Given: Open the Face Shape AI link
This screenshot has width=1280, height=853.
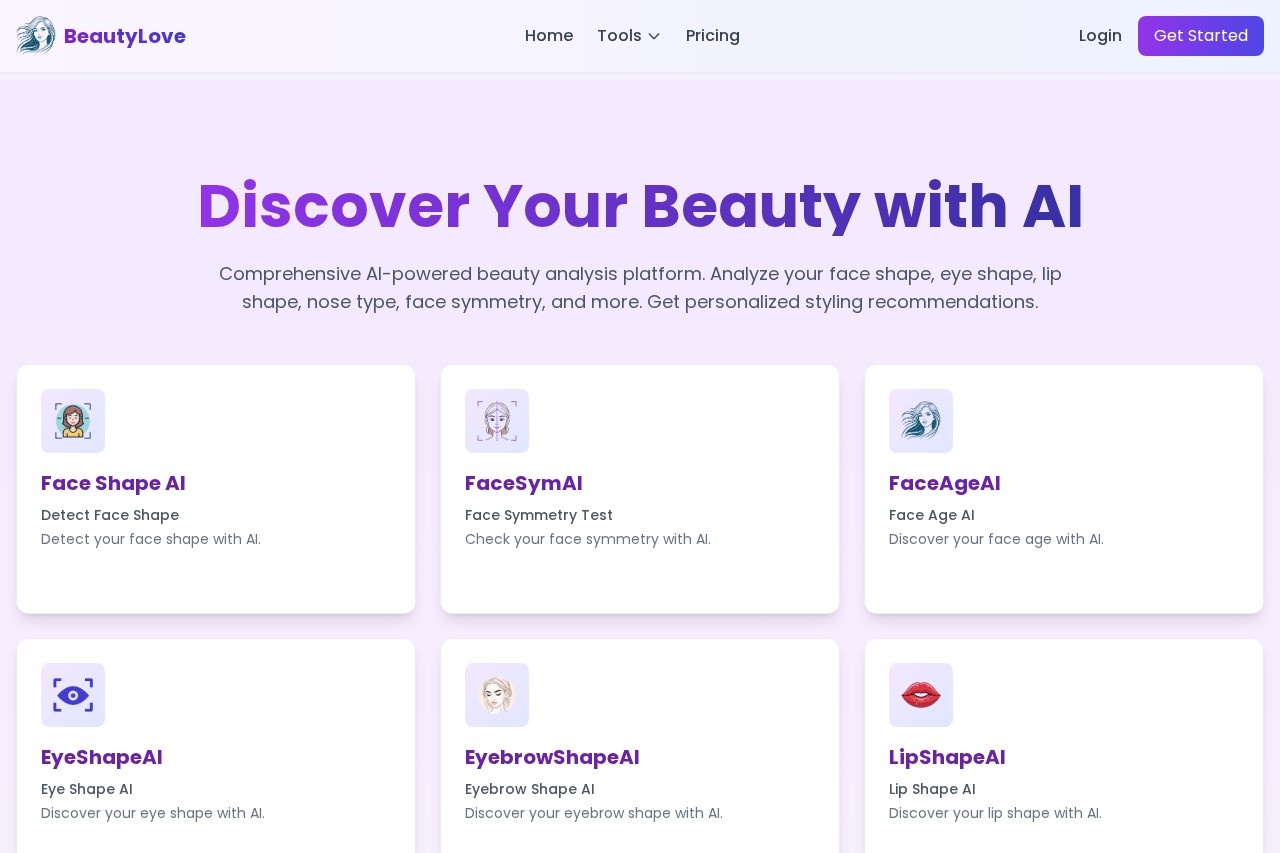Looking at the screenshot, I should (113, 484).
